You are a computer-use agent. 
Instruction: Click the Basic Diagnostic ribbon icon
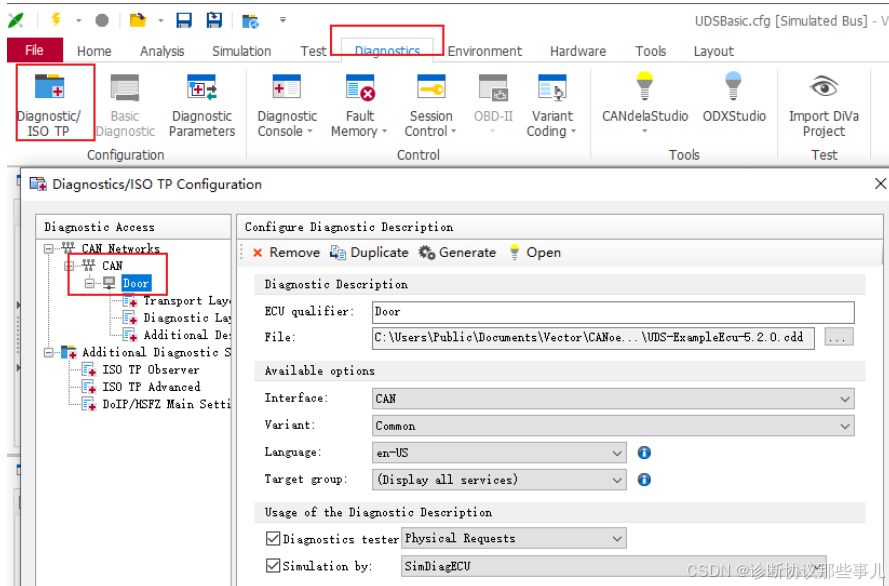point(125,105)
